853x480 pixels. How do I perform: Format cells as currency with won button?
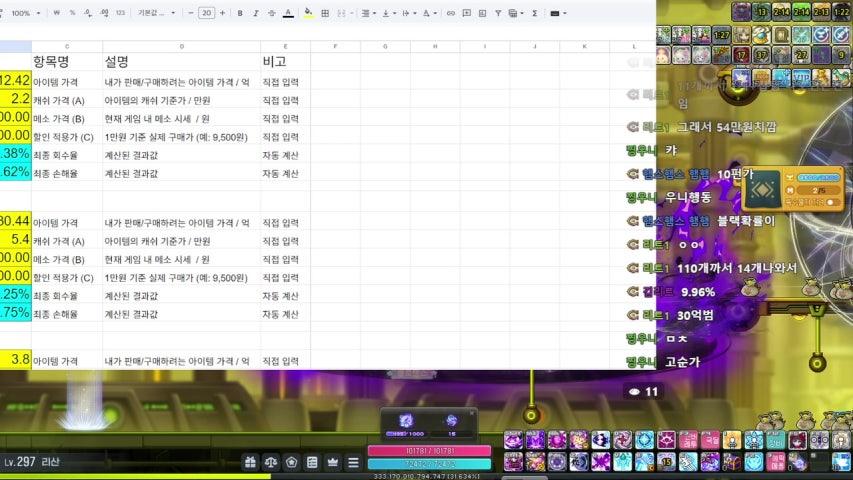[x=57, y=13]
